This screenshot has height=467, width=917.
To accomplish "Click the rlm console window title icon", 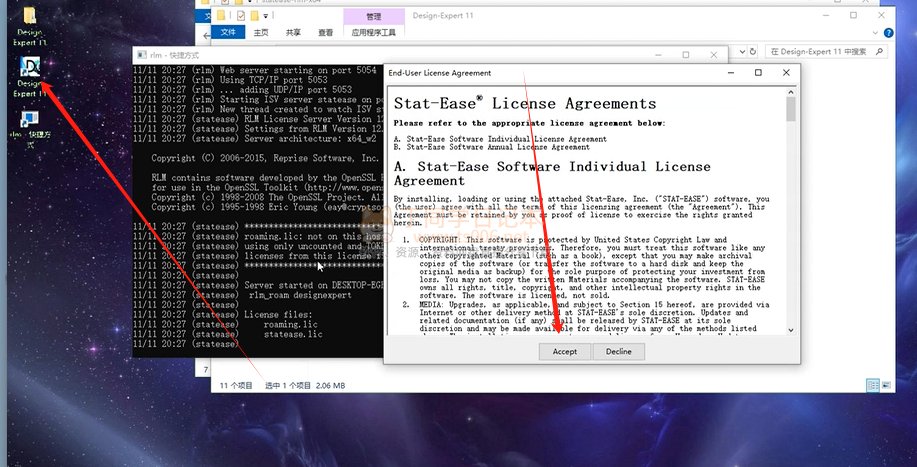I will (141, 55).
